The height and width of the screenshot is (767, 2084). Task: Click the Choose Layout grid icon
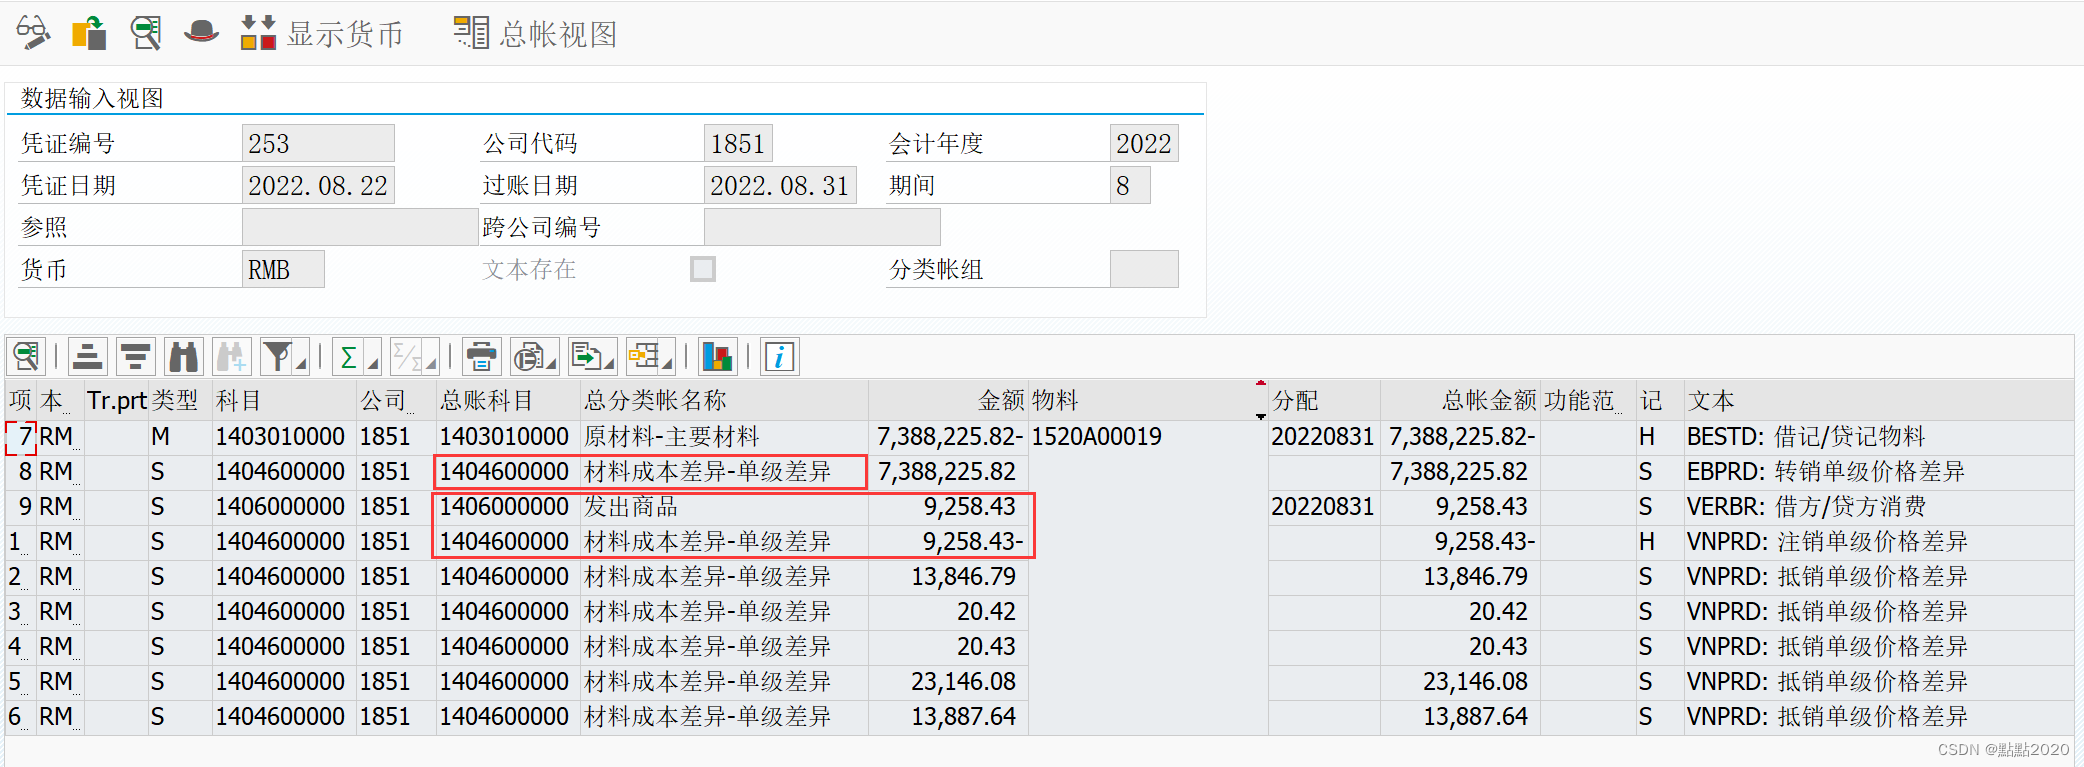click(x=644, y=357)
